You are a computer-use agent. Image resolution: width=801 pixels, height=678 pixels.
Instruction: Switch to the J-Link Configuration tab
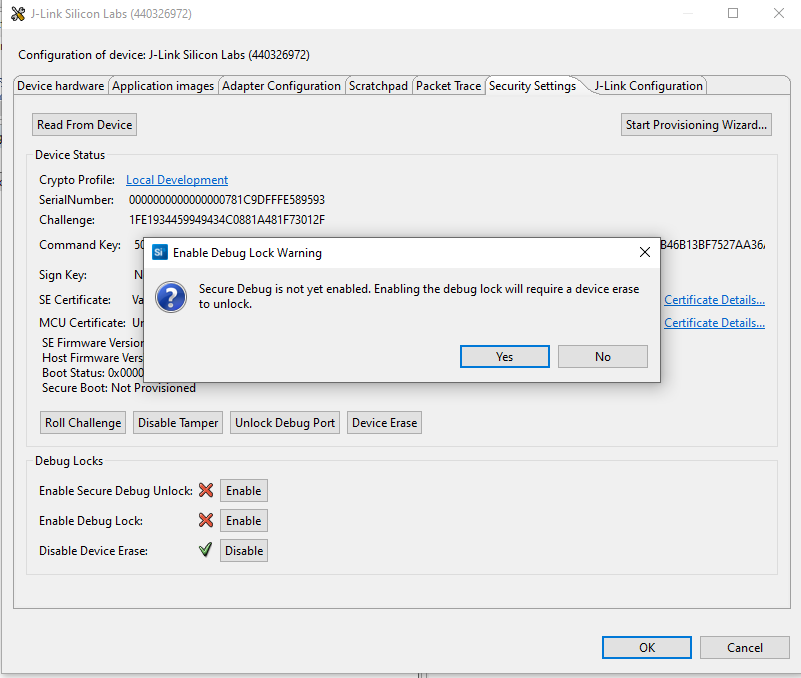[647, 85]
